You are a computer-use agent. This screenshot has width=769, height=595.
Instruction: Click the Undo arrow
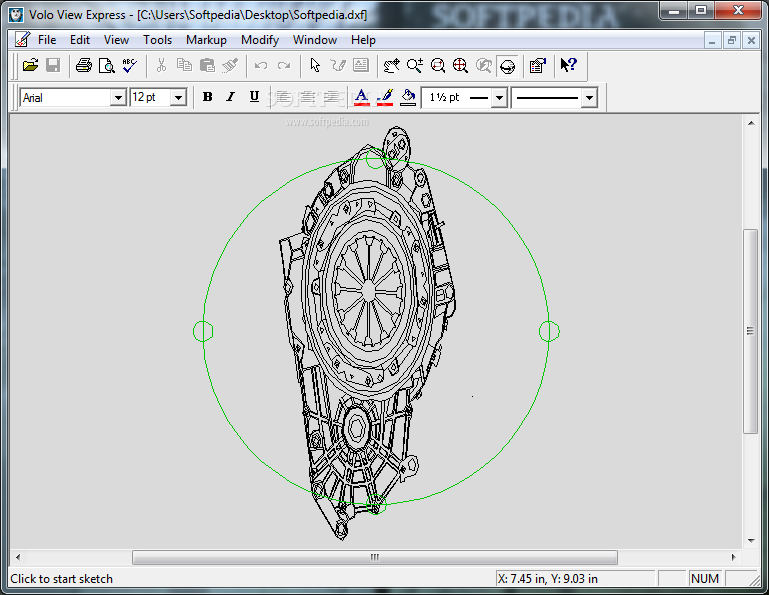click(261, 65)
